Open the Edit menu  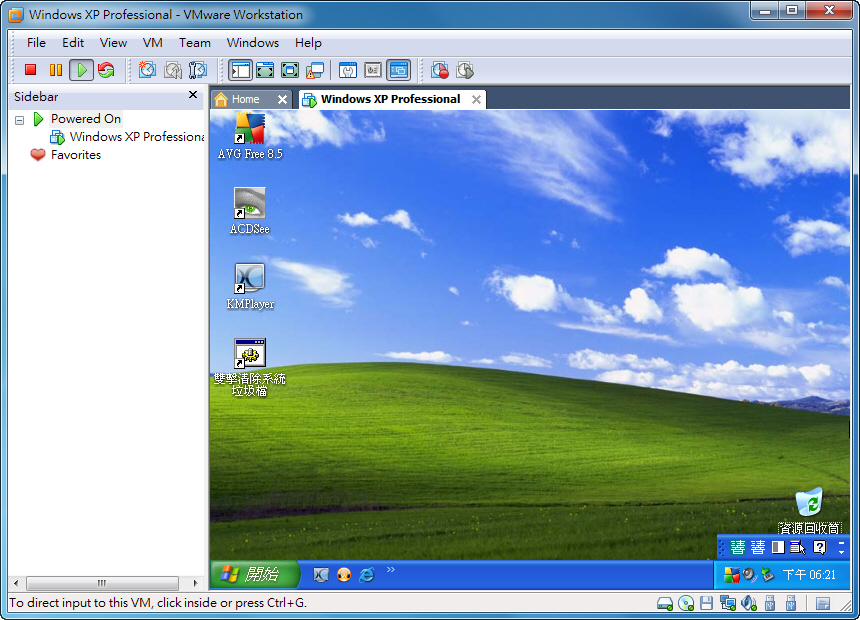(72, 43)
